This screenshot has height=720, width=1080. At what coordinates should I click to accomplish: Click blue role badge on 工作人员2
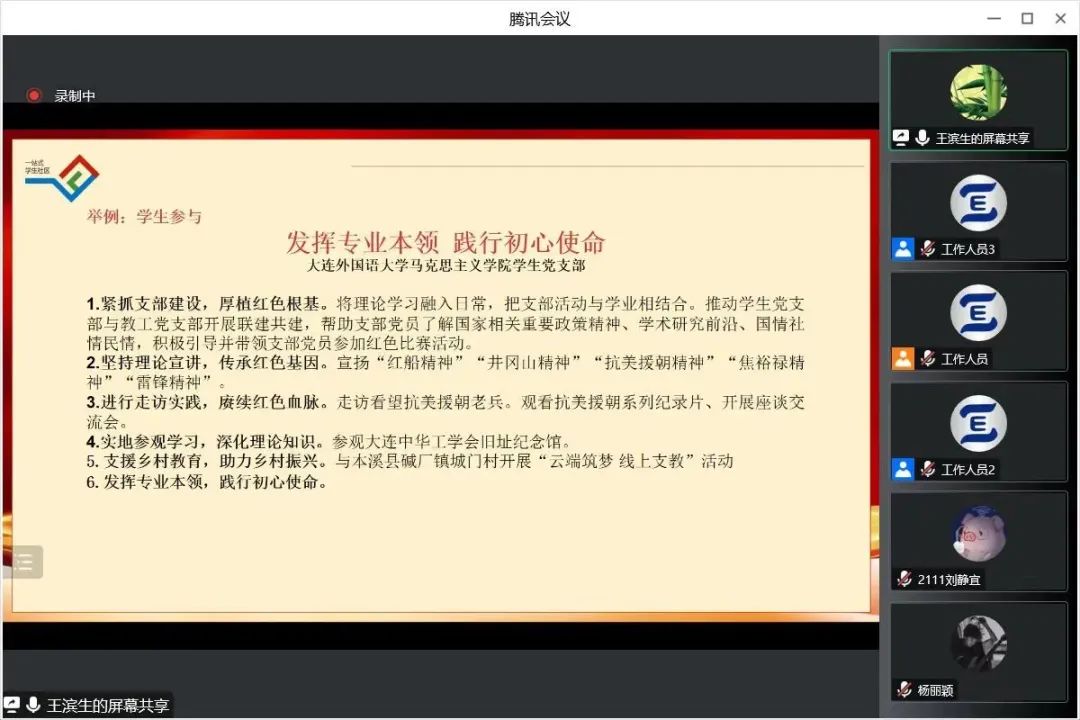click(903, 469)
